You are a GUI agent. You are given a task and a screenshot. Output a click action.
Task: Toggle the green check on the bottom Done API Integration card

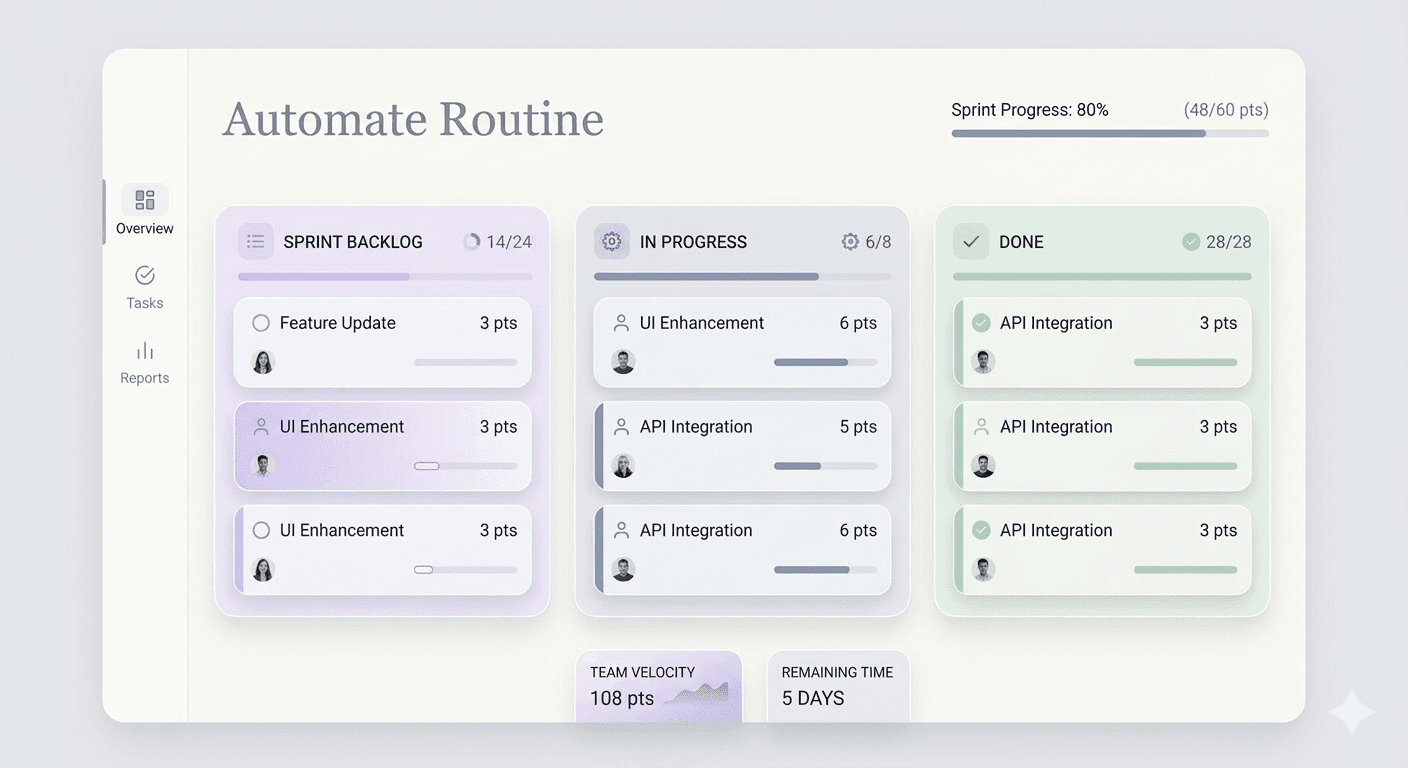981,530
